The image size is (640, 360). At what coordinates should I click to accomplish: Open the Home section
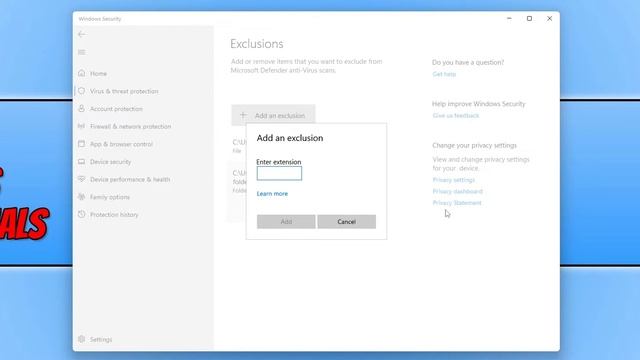pyautogui.click(x=98, y=73)
